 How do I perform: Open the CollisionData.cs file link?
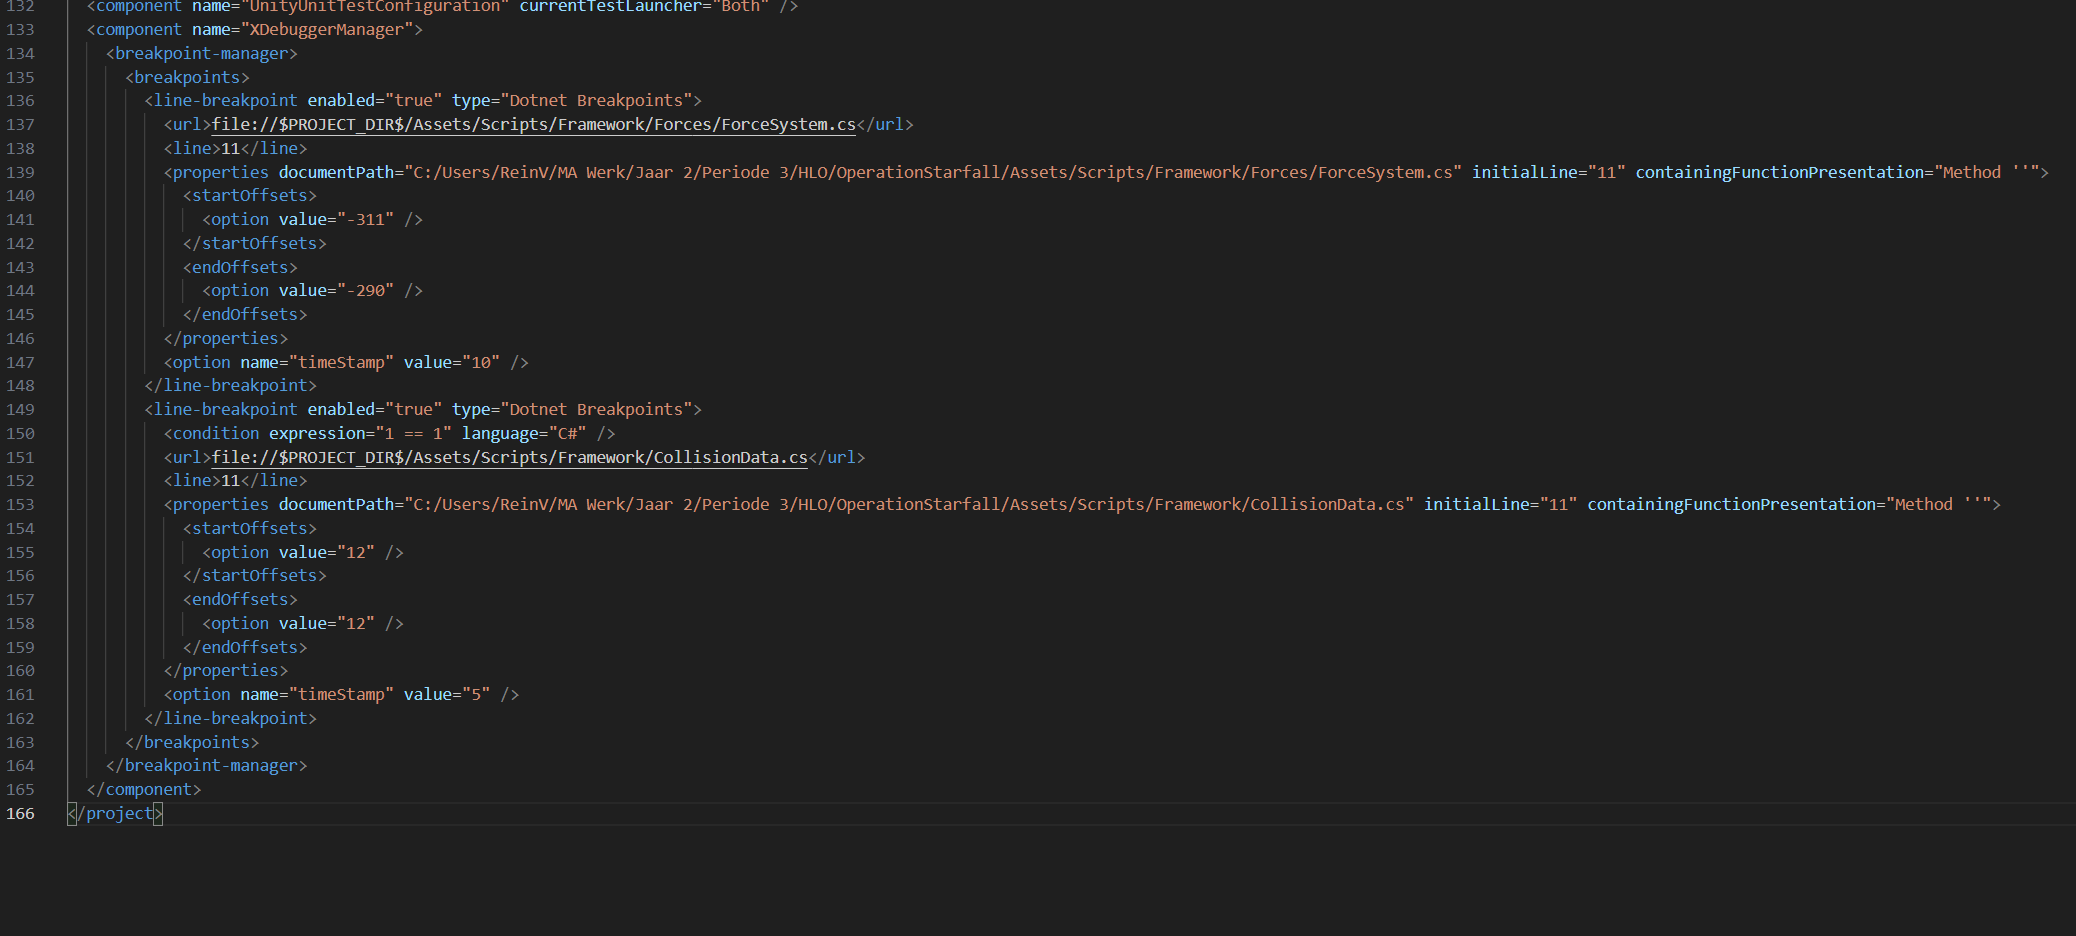[x=510, y=457]
